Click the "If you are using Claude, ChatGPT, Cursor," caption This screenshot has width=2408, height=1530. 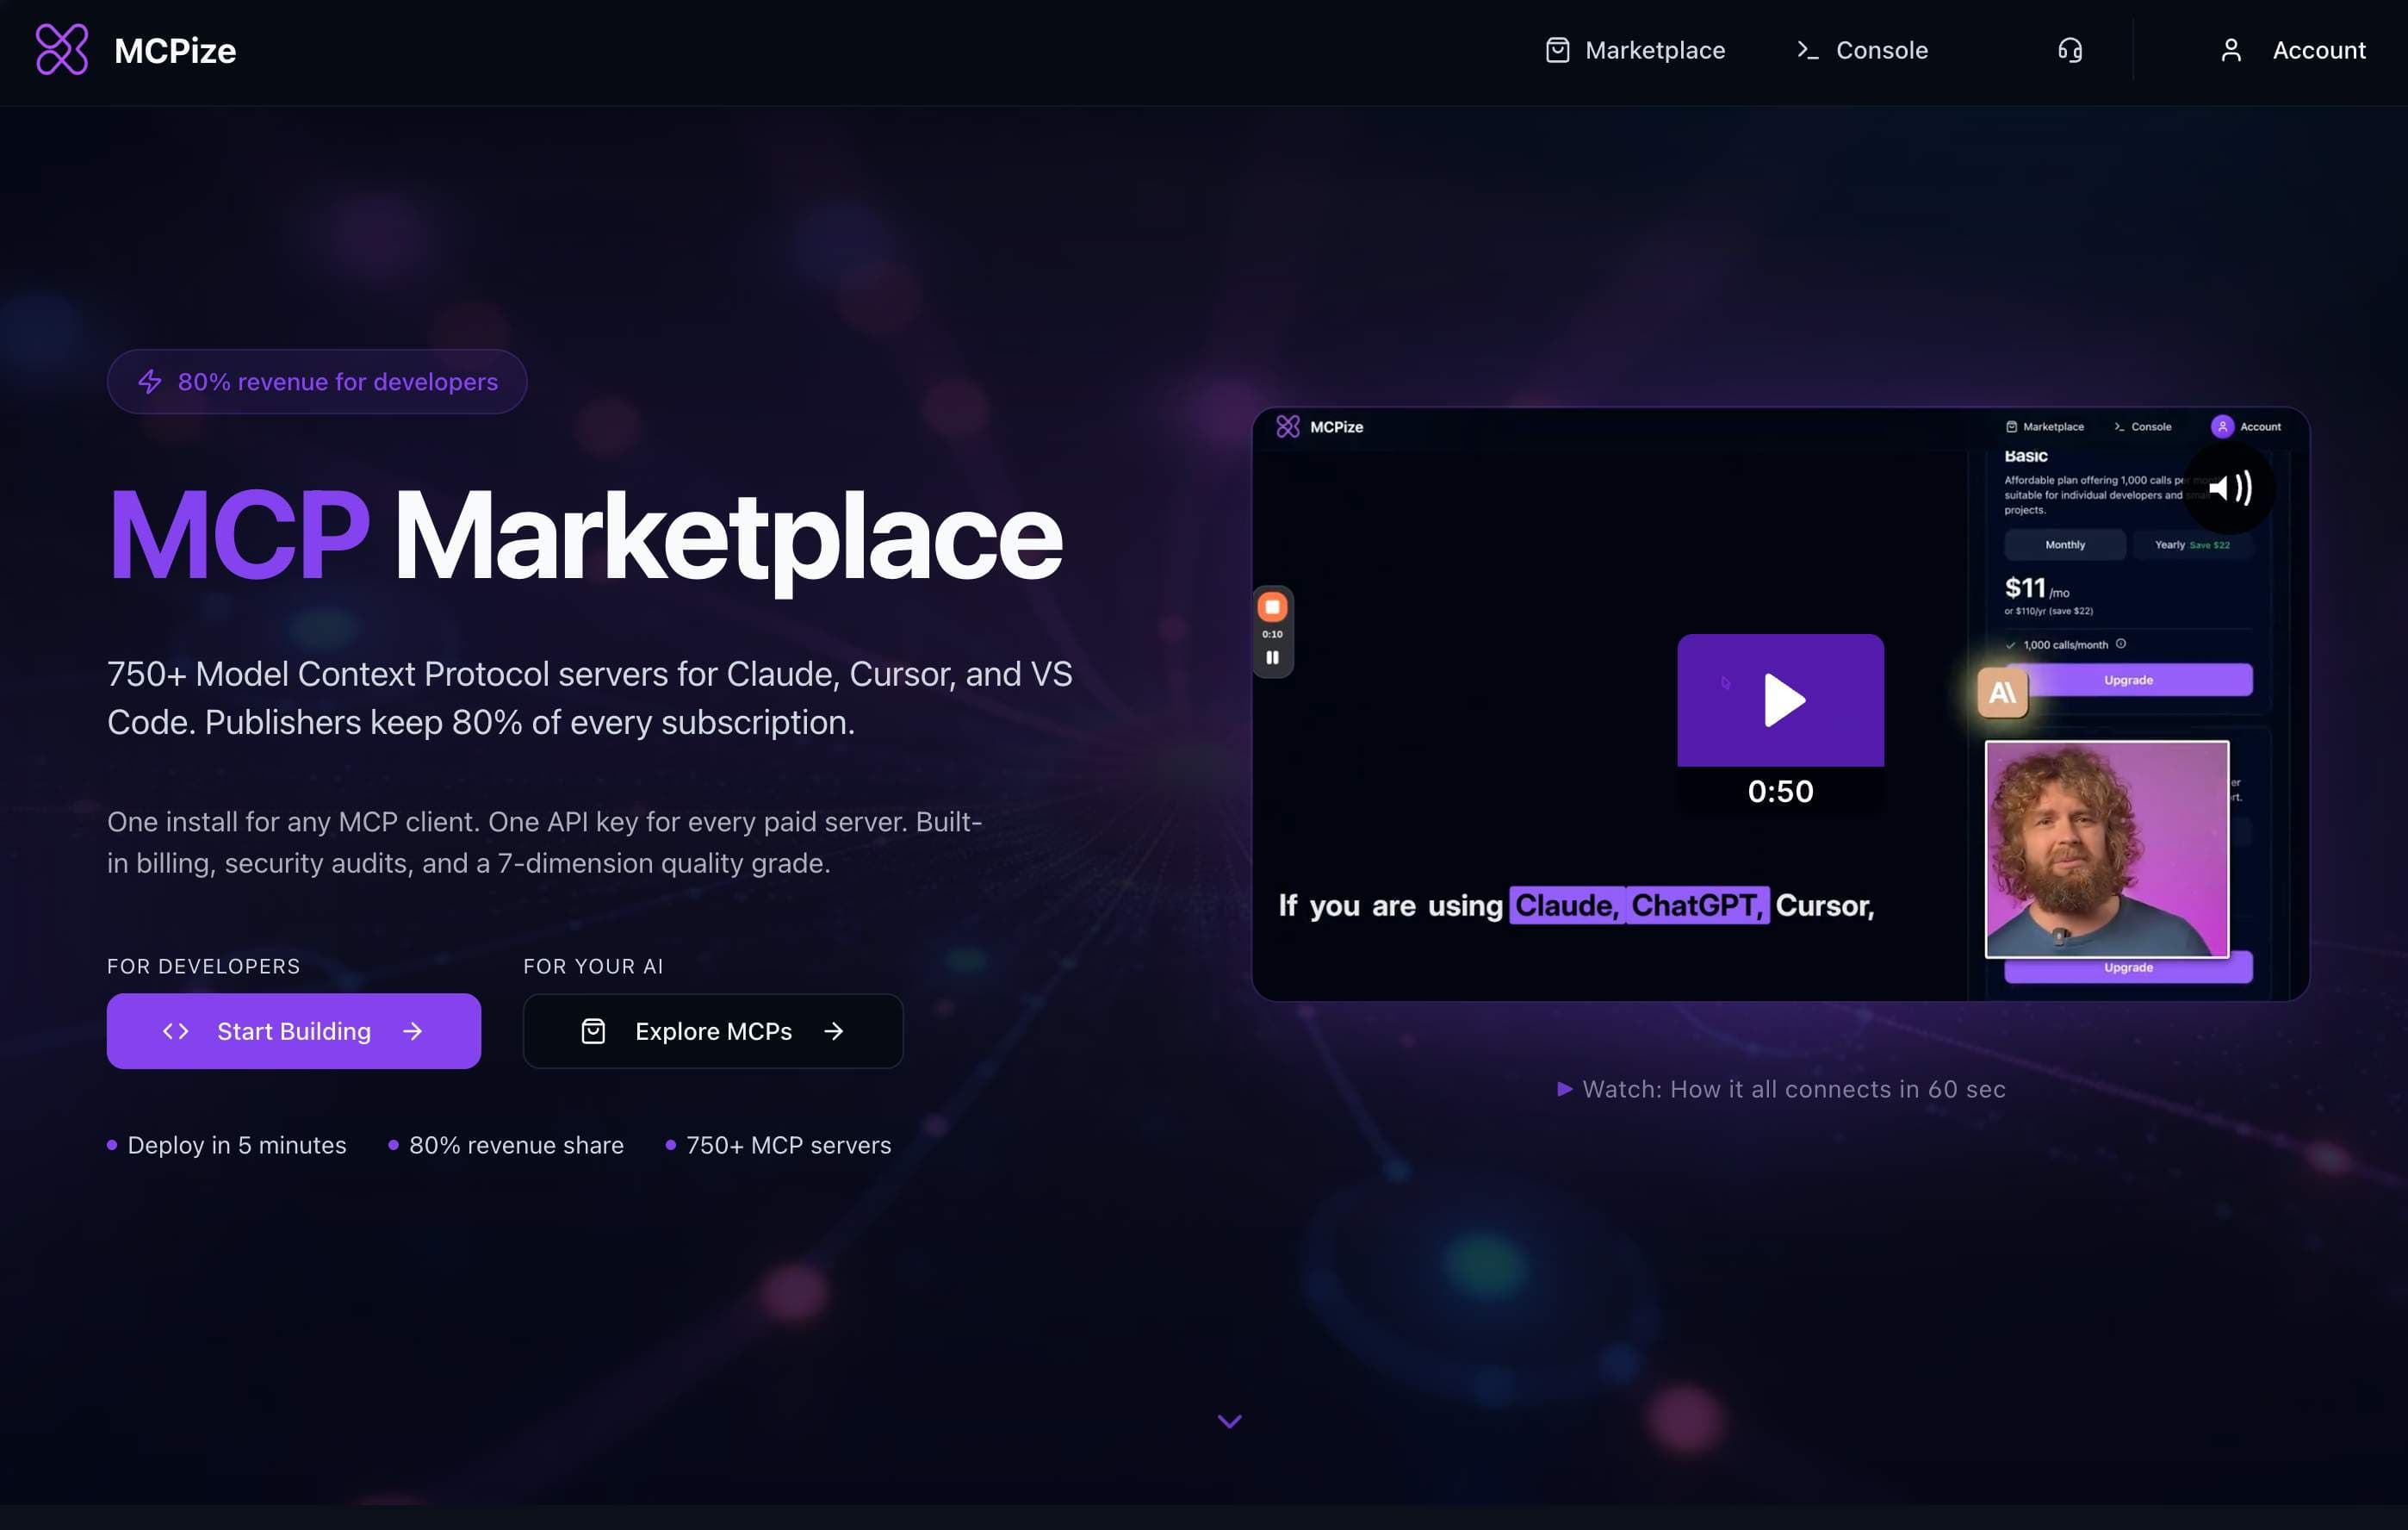point(1576,905)
